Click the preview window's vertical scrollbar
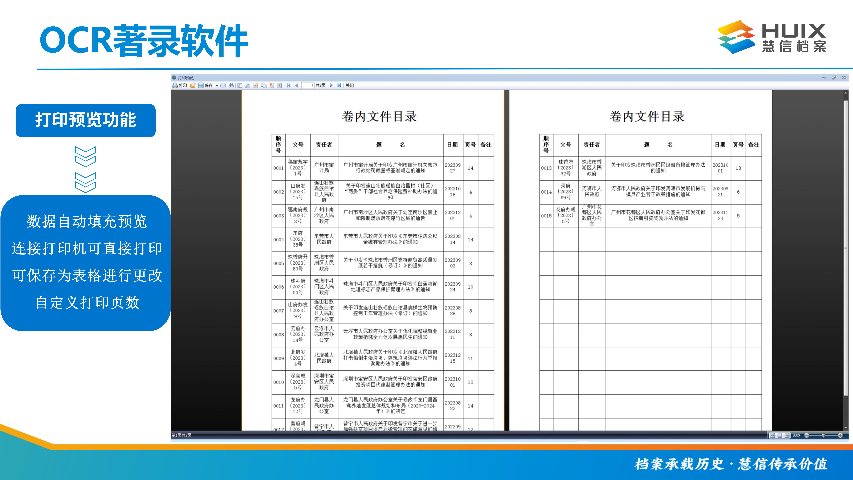This screenshot has height=480, width=853. (846, 260)
